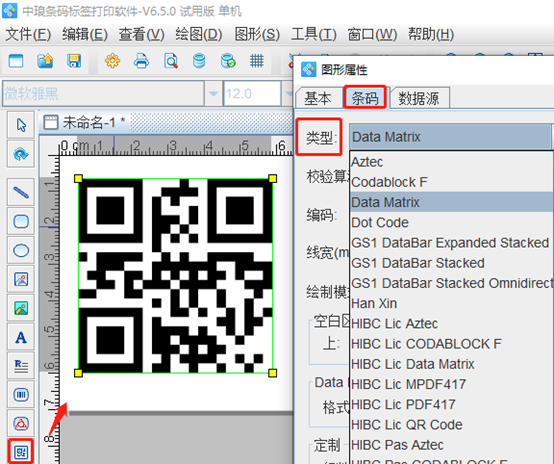Select the insert picture frame tool
The width and height of the screenshot is (554, 464).
click(x=21, y=279)
